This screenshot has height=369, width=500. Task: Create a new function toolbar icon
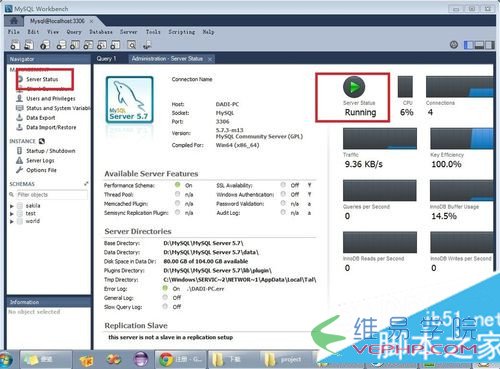[x=115, y=45]
